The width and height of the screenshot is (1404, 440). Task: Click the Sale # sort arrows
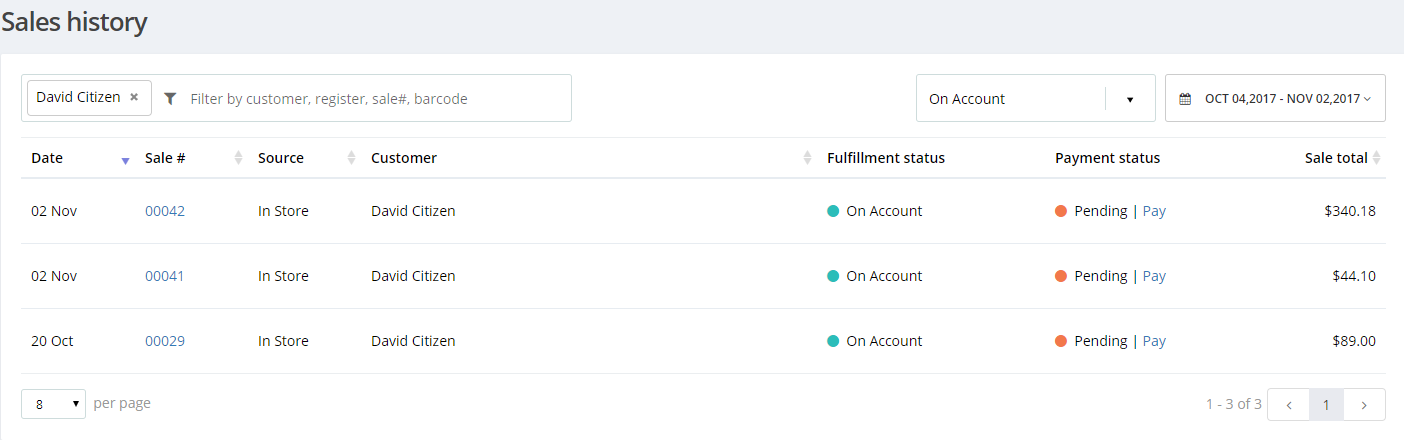pyautogui.click(x=238, y=158)
